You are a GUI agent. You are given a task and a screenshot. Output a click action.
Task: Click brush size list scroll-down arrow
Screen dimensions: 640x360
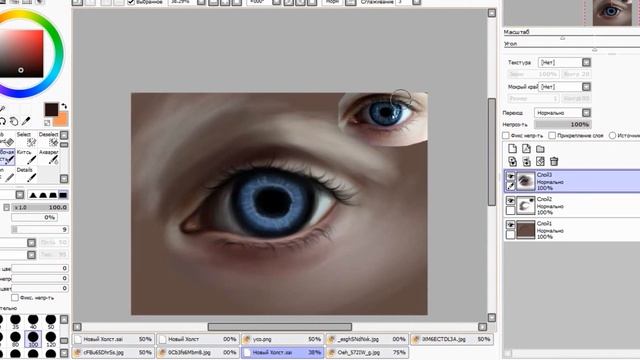64,353
